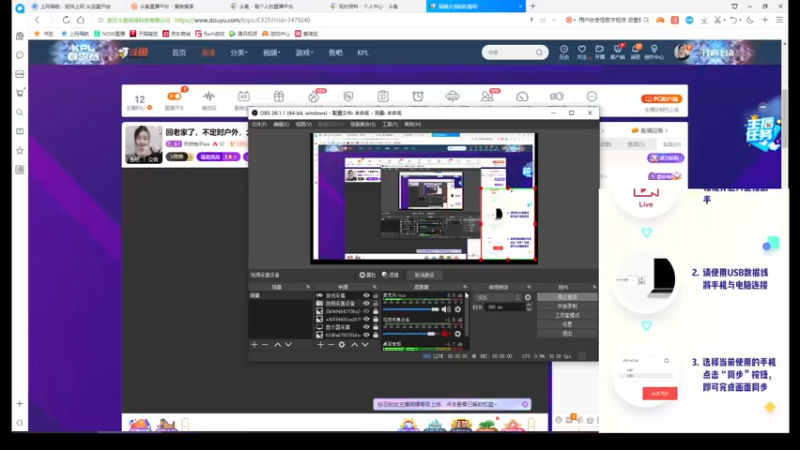Open transition type dropdown in OBS scene transitions

(x=498, y=297)
